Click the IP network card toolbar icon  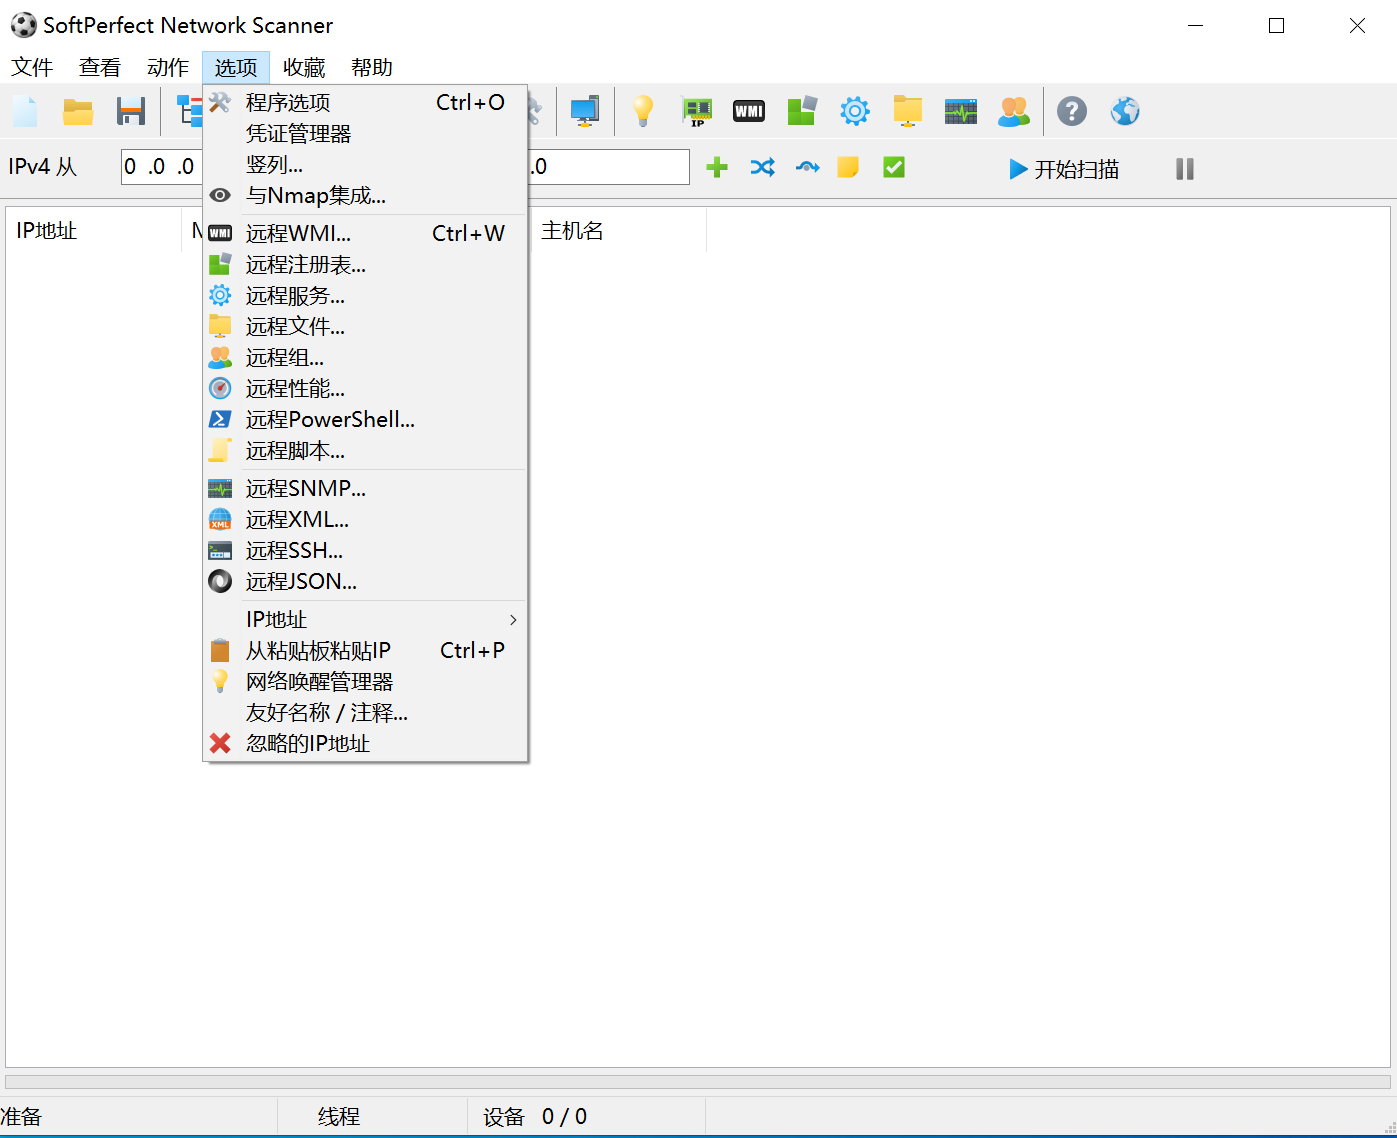(x=696, y=111)
